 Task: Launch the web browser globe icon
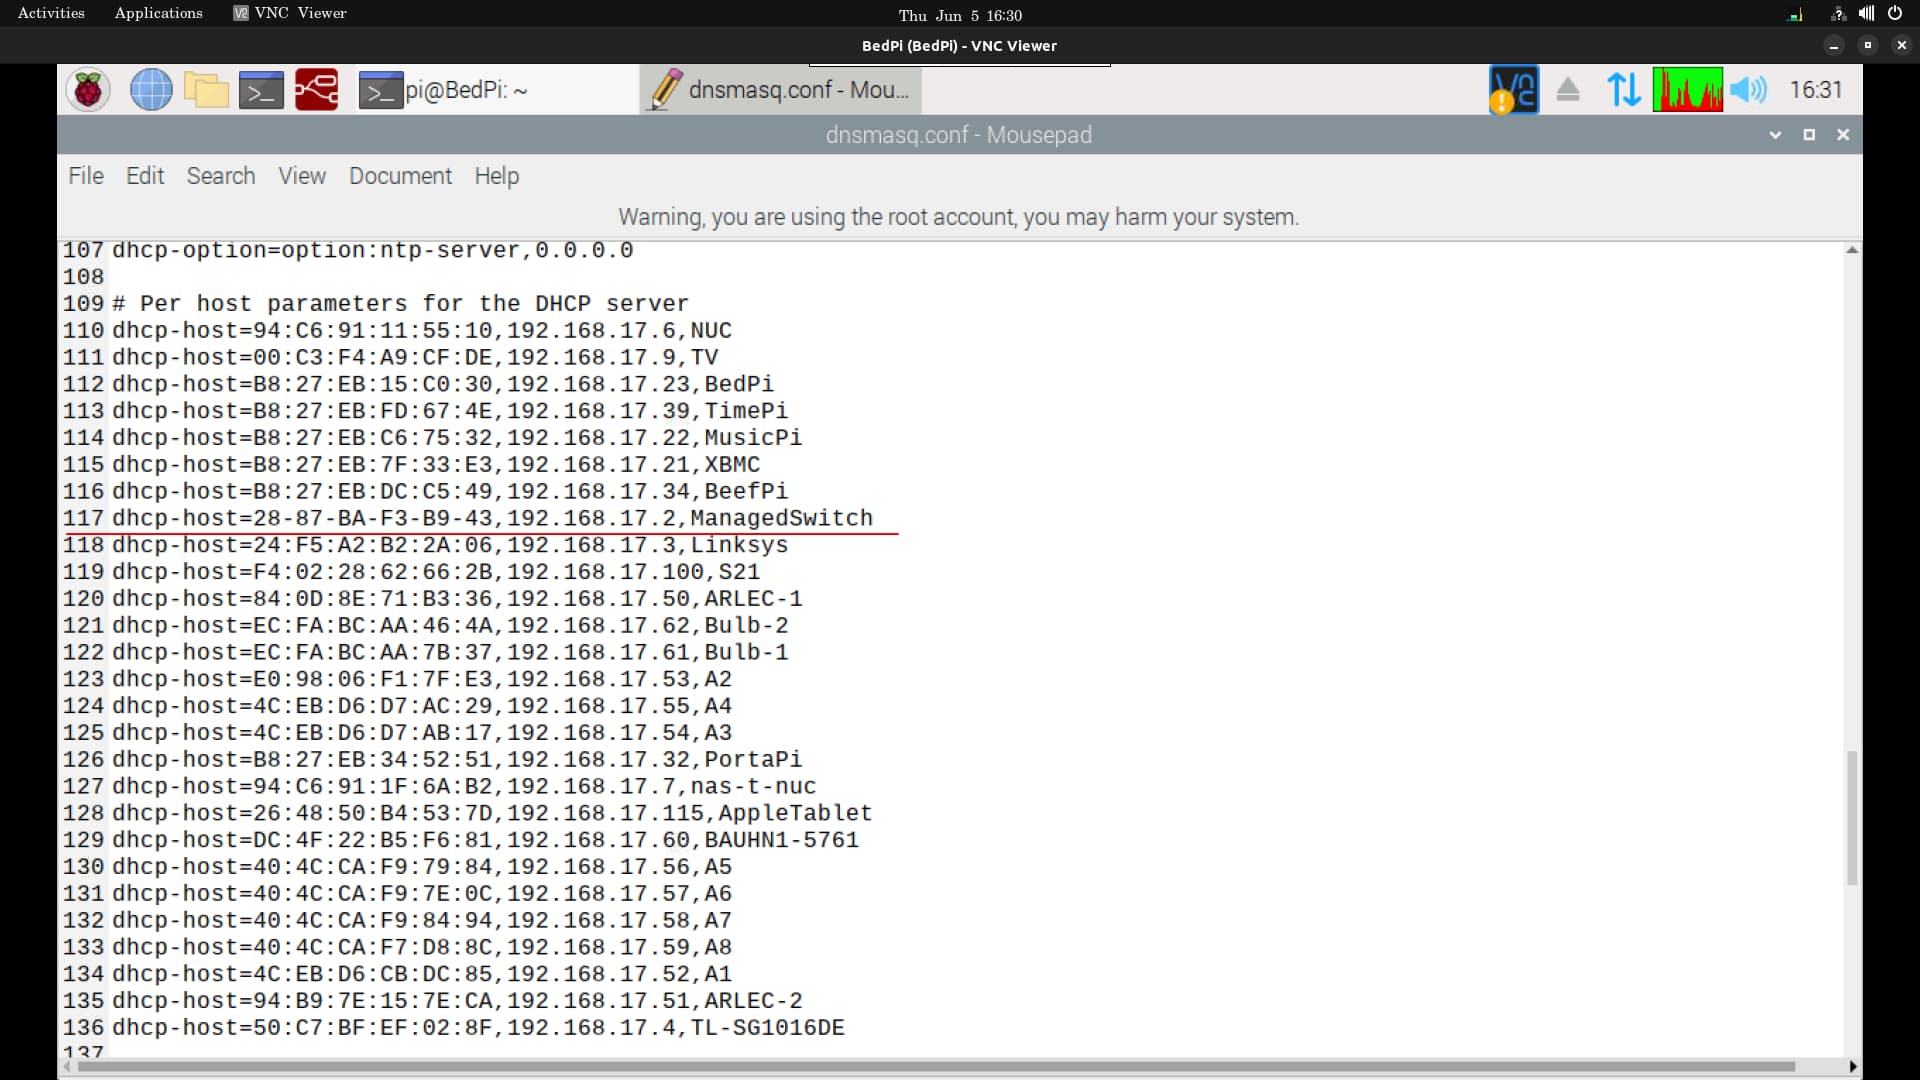coord(151,90)
